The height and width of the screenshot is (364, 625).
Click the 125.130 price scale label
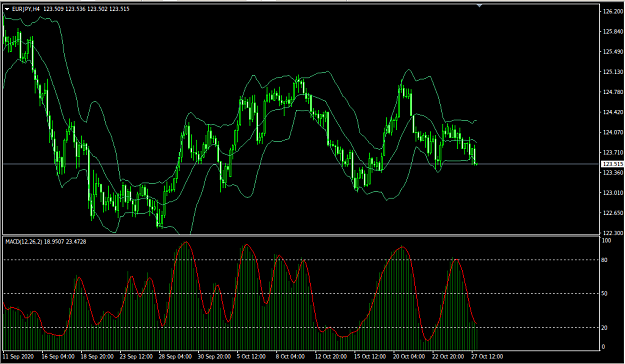pyautogui.click(x=613, y=72)
